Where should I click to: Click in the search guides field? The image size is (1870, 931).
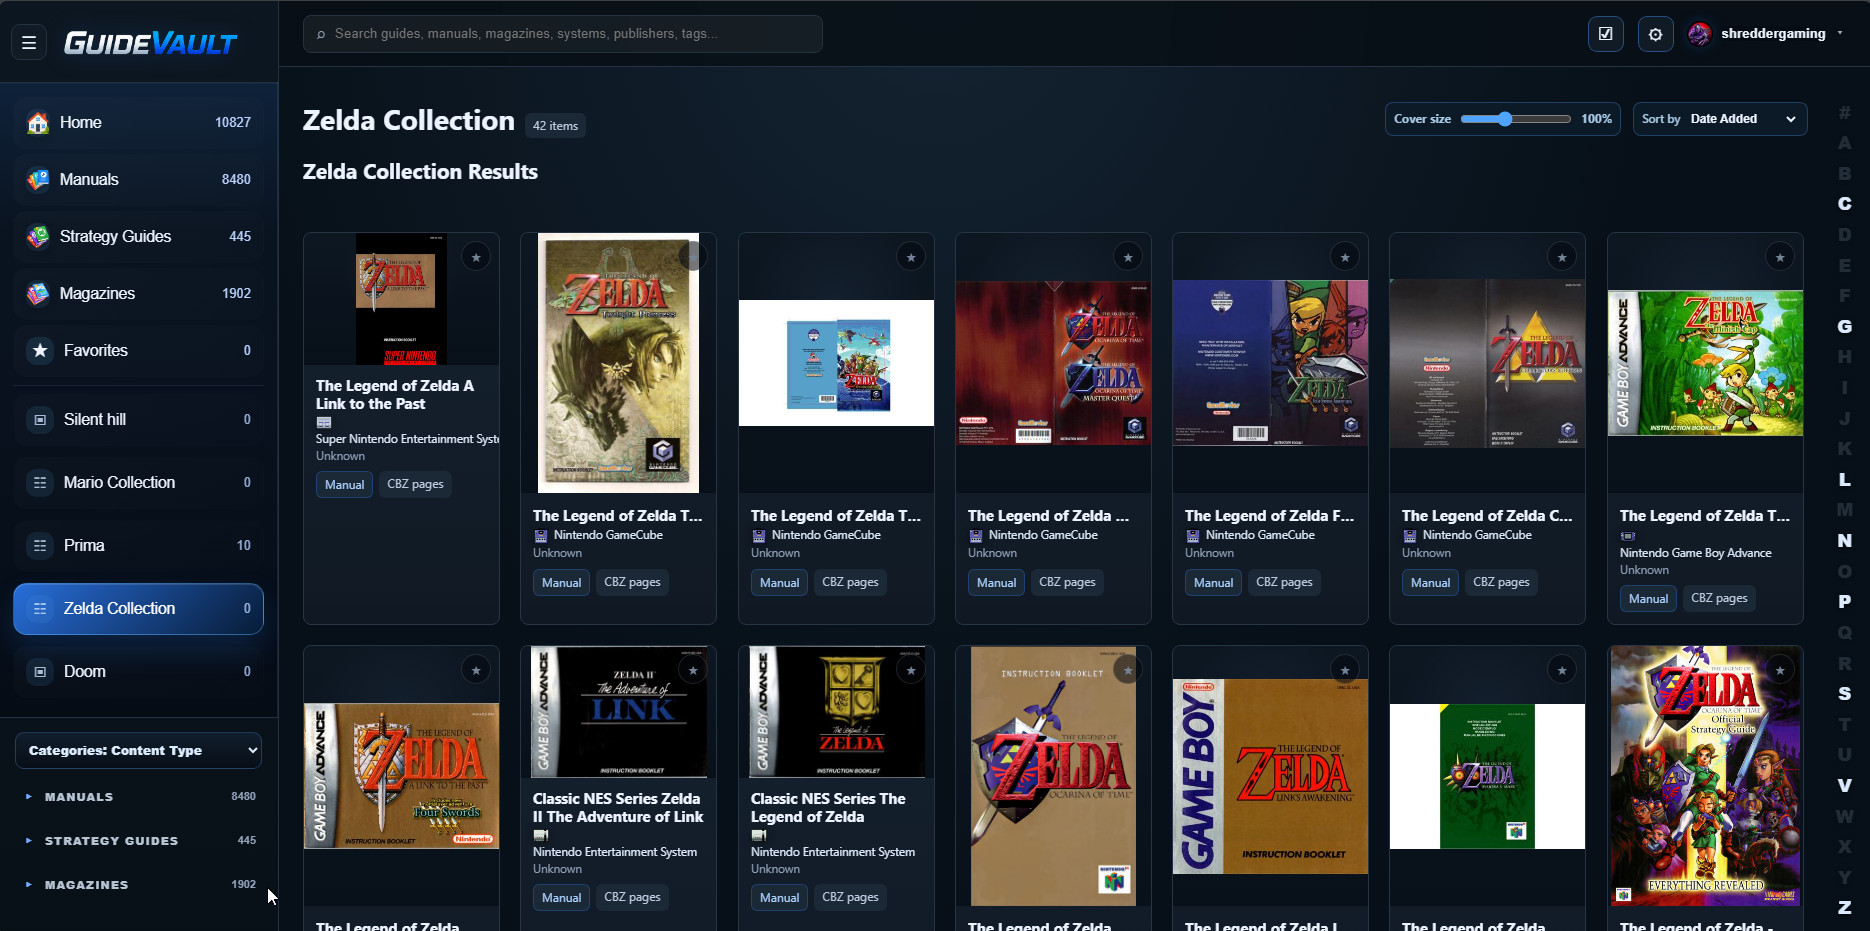[x=563, y=34]
